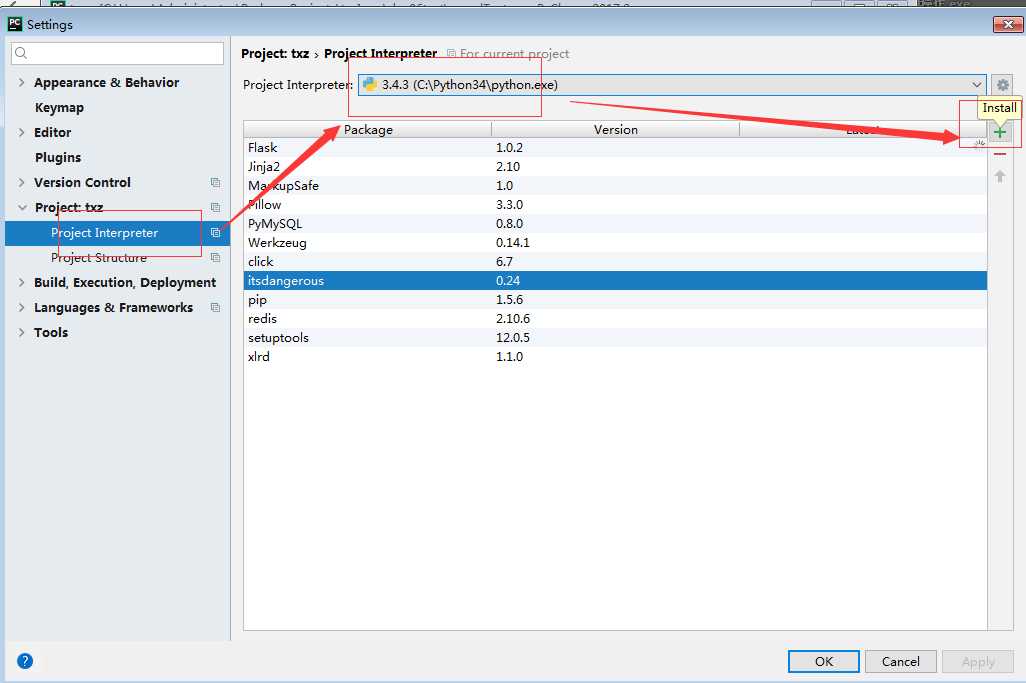The height and width of the screenshot is (683, 1026).
Task: Open the Plugins settings page
Action: 58,158
